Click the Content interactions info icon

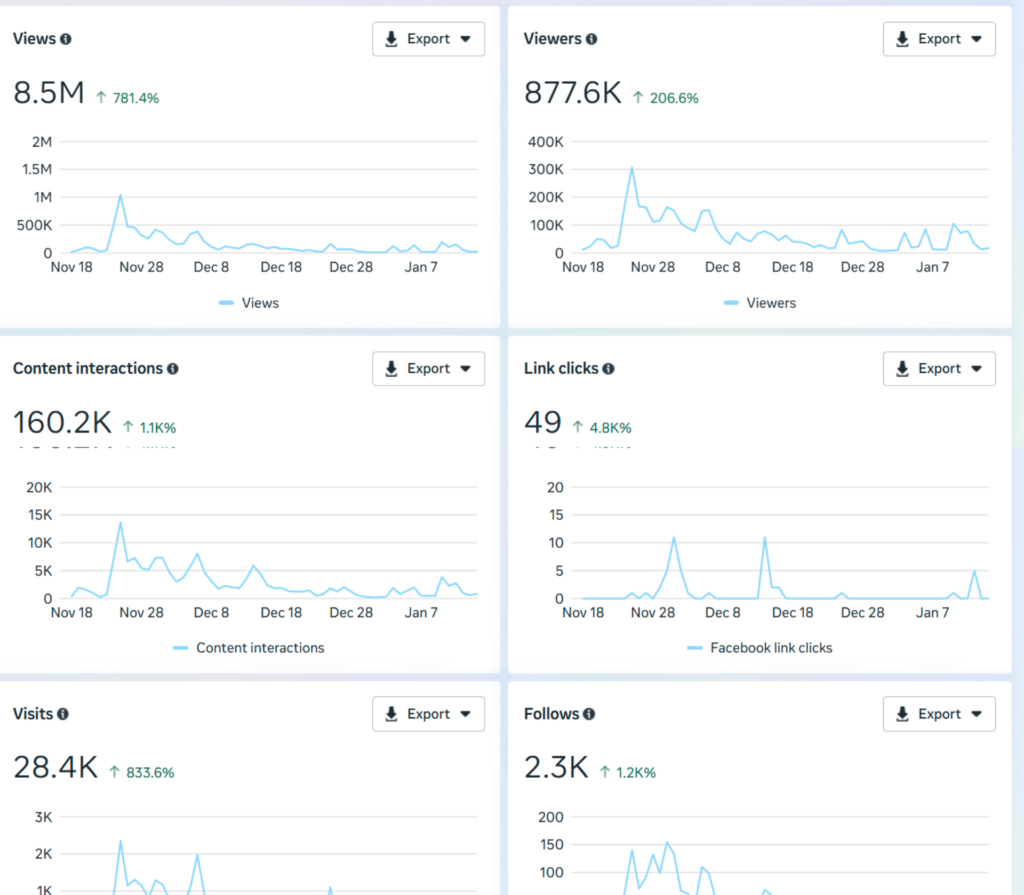172,369
